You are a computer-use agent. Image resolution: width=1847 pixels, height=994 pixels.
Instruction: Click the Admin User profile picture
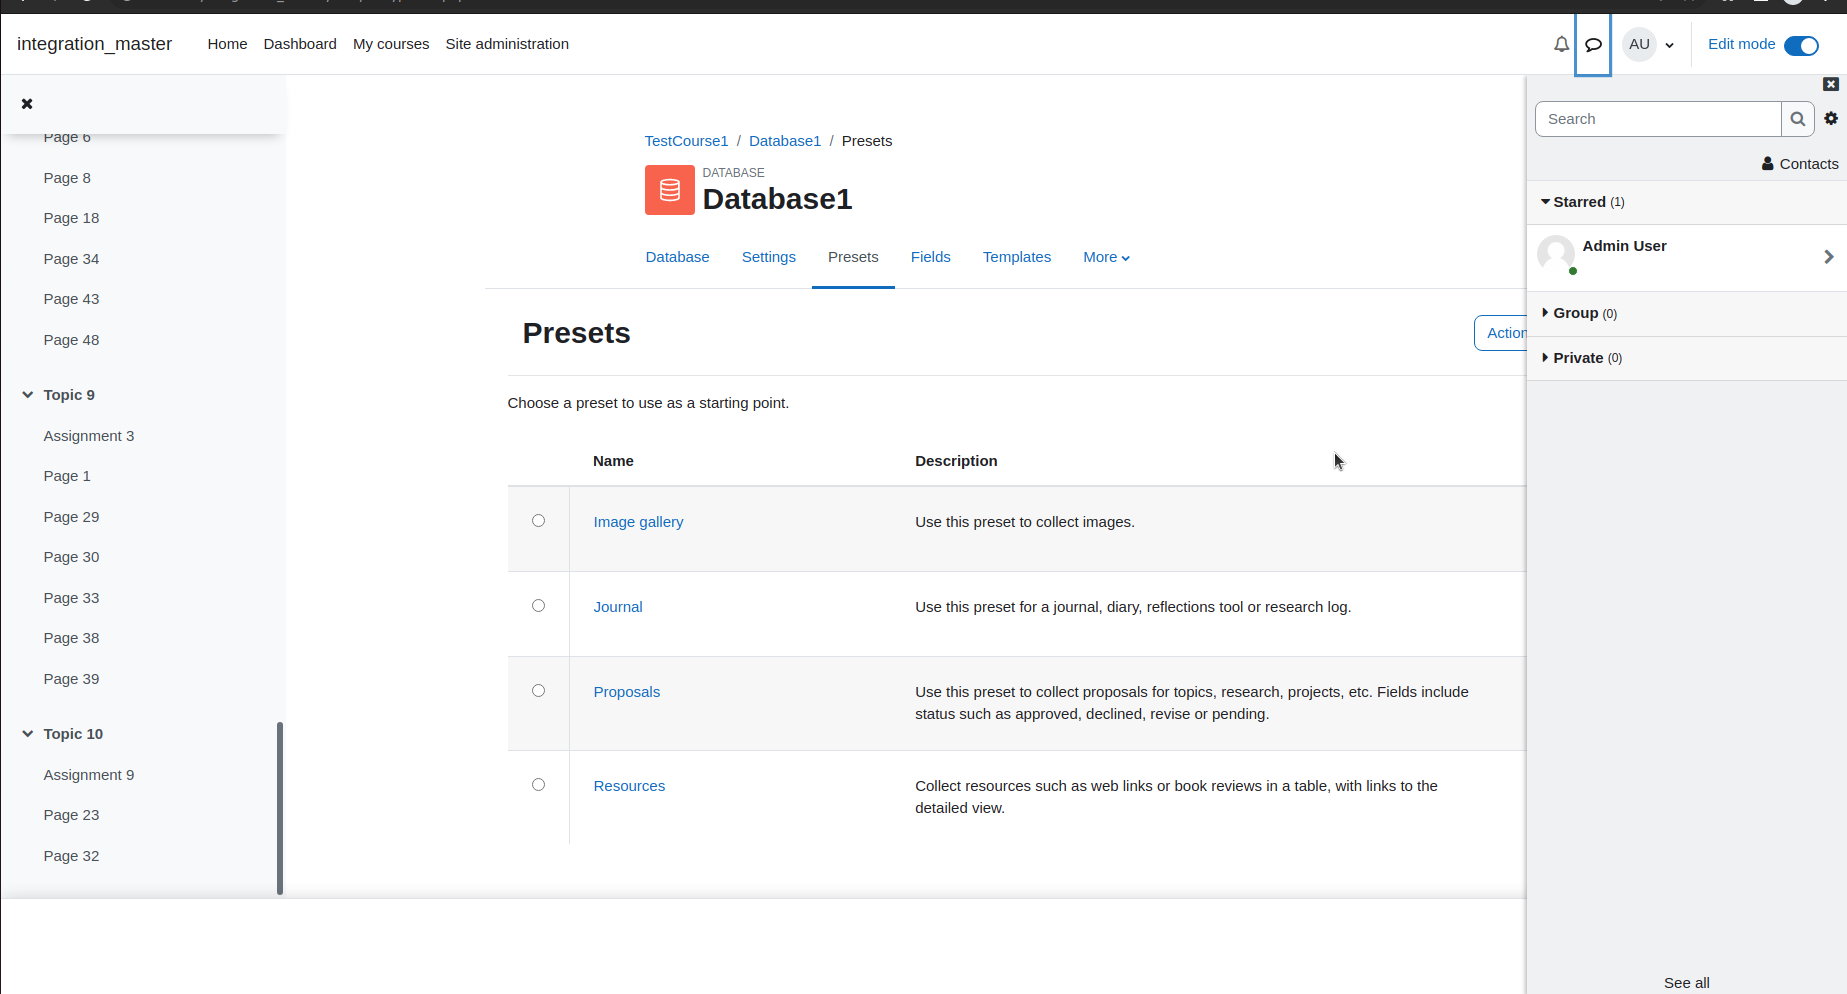pos(1556,255)
